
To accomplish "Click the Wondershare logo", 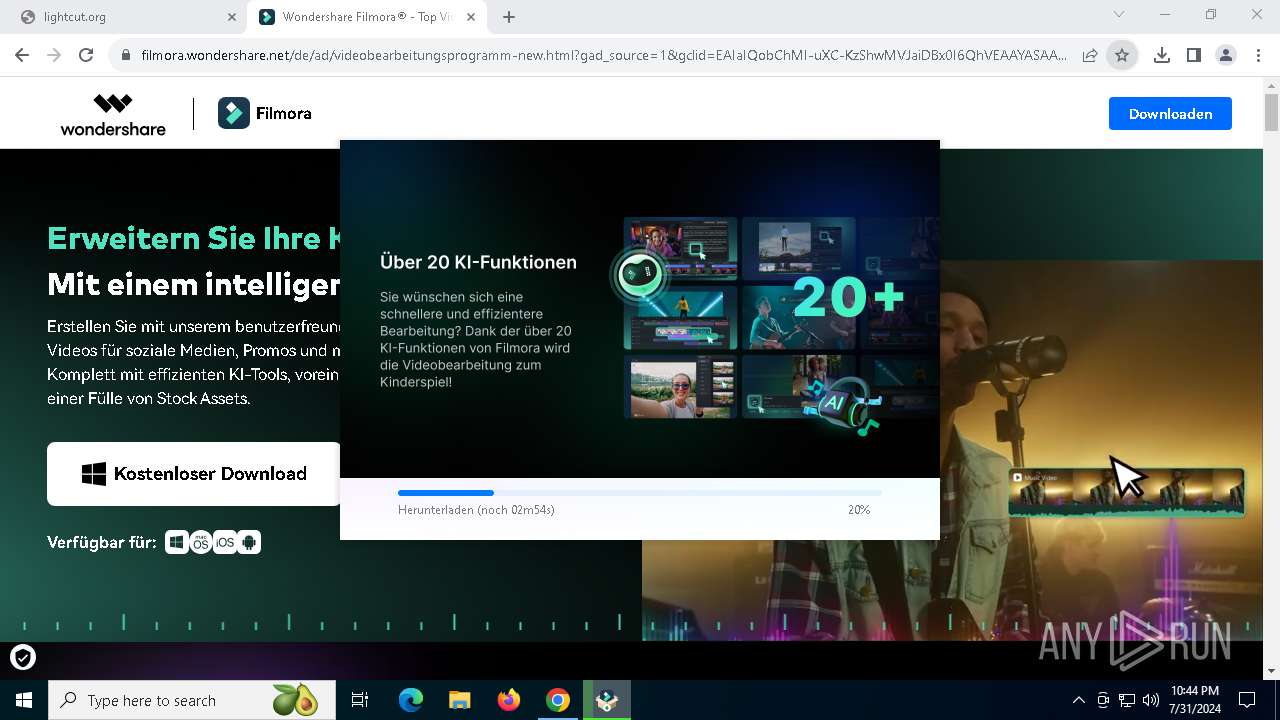I will 113,114.
